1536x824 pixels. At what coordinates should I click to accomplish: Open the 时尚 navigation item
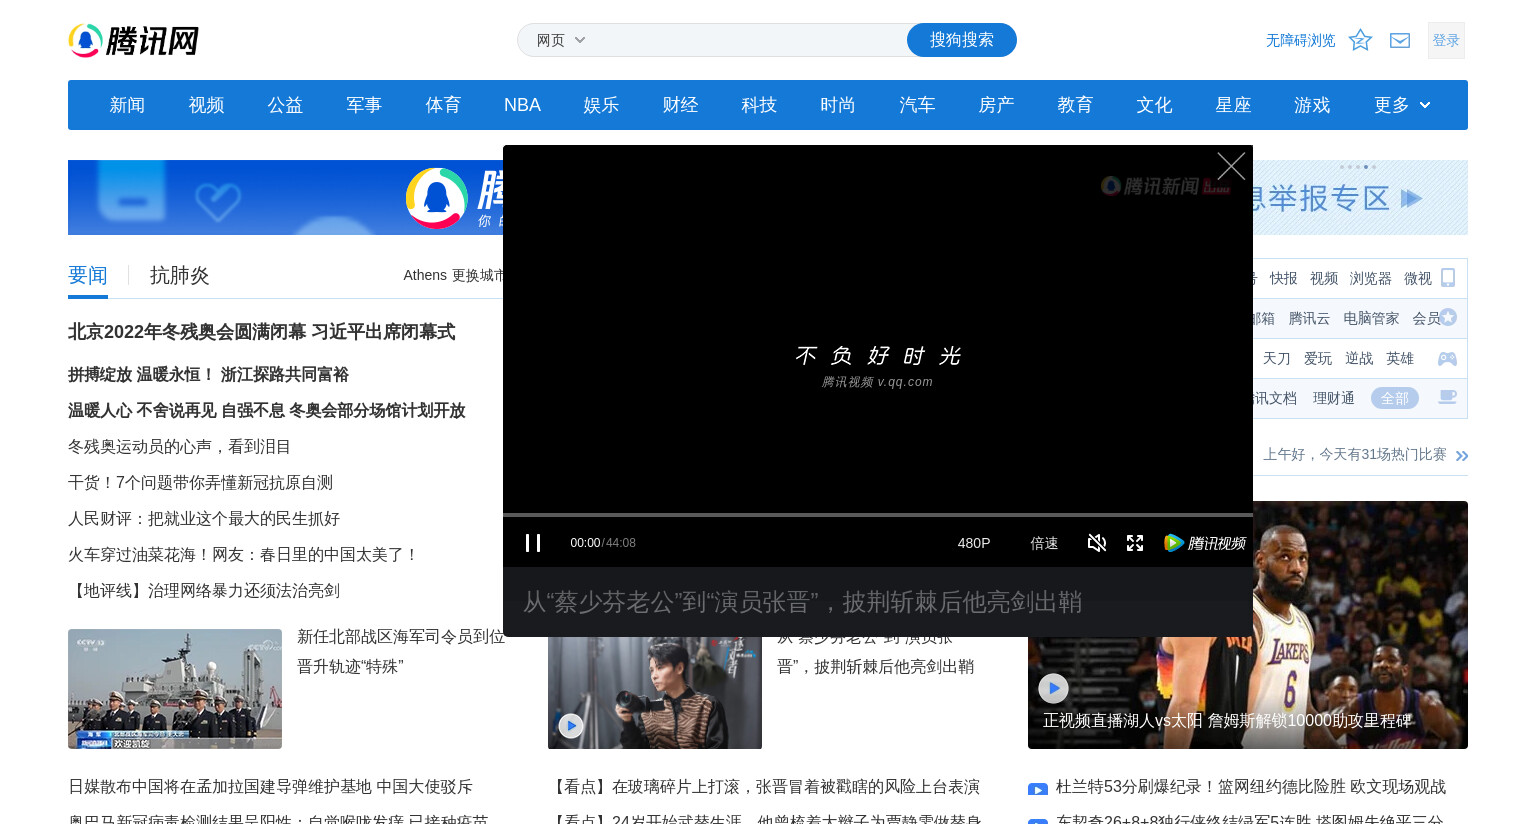pyautogui.click(x=838, y=105)
